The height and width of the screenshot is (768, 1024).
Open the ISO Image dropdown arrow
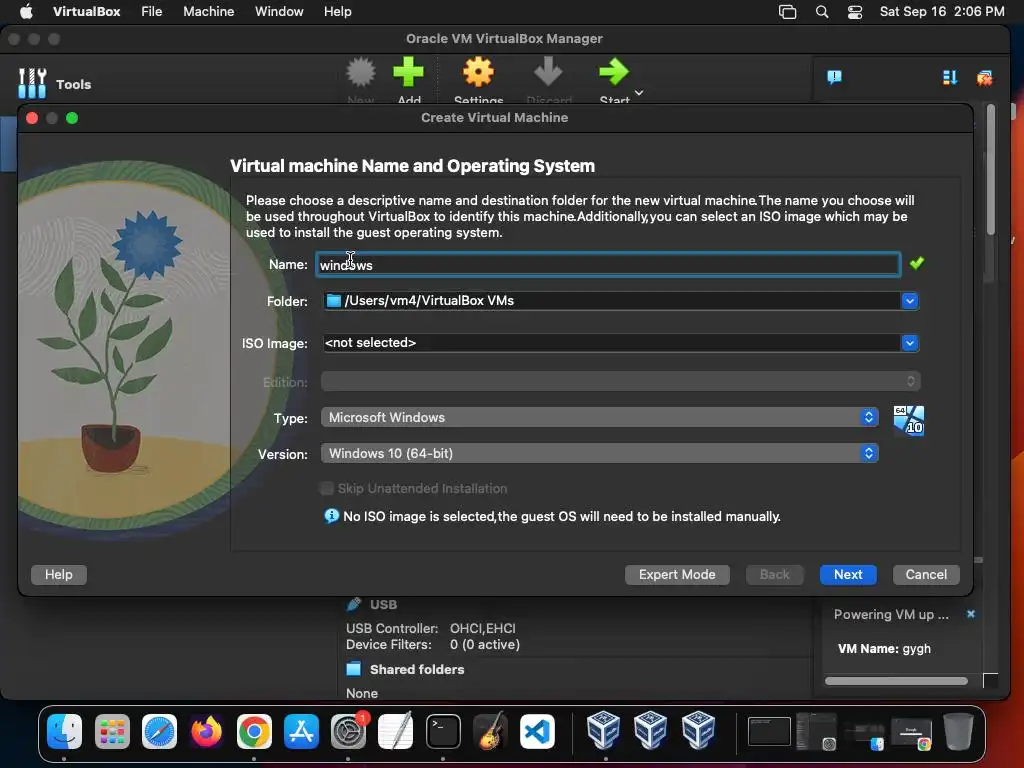pyautogui.click(x=909, y=343)
